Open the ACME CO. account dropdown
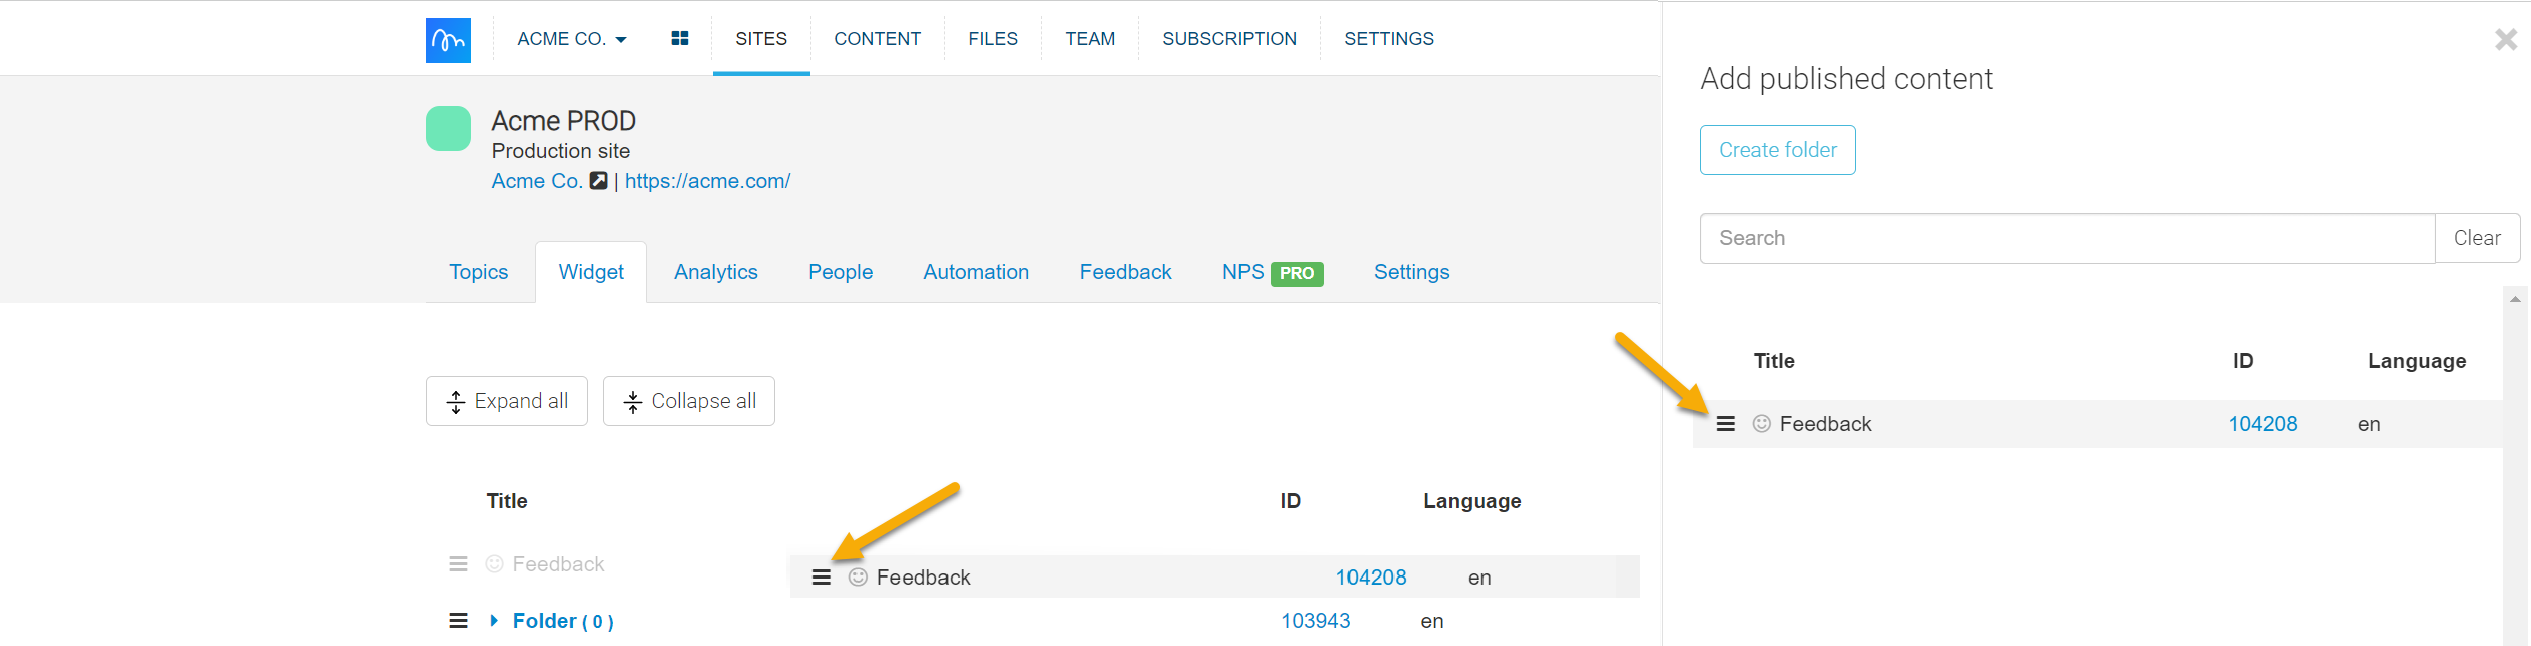Viewport: 2531px width, 646px height. click(x=571, y=39)
